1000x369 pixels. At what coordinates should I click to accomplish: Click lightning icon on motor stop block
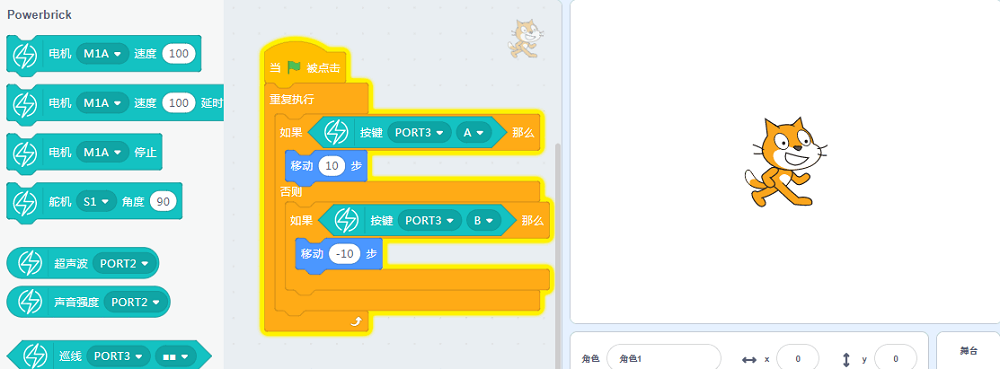click(x=25, y=153)
